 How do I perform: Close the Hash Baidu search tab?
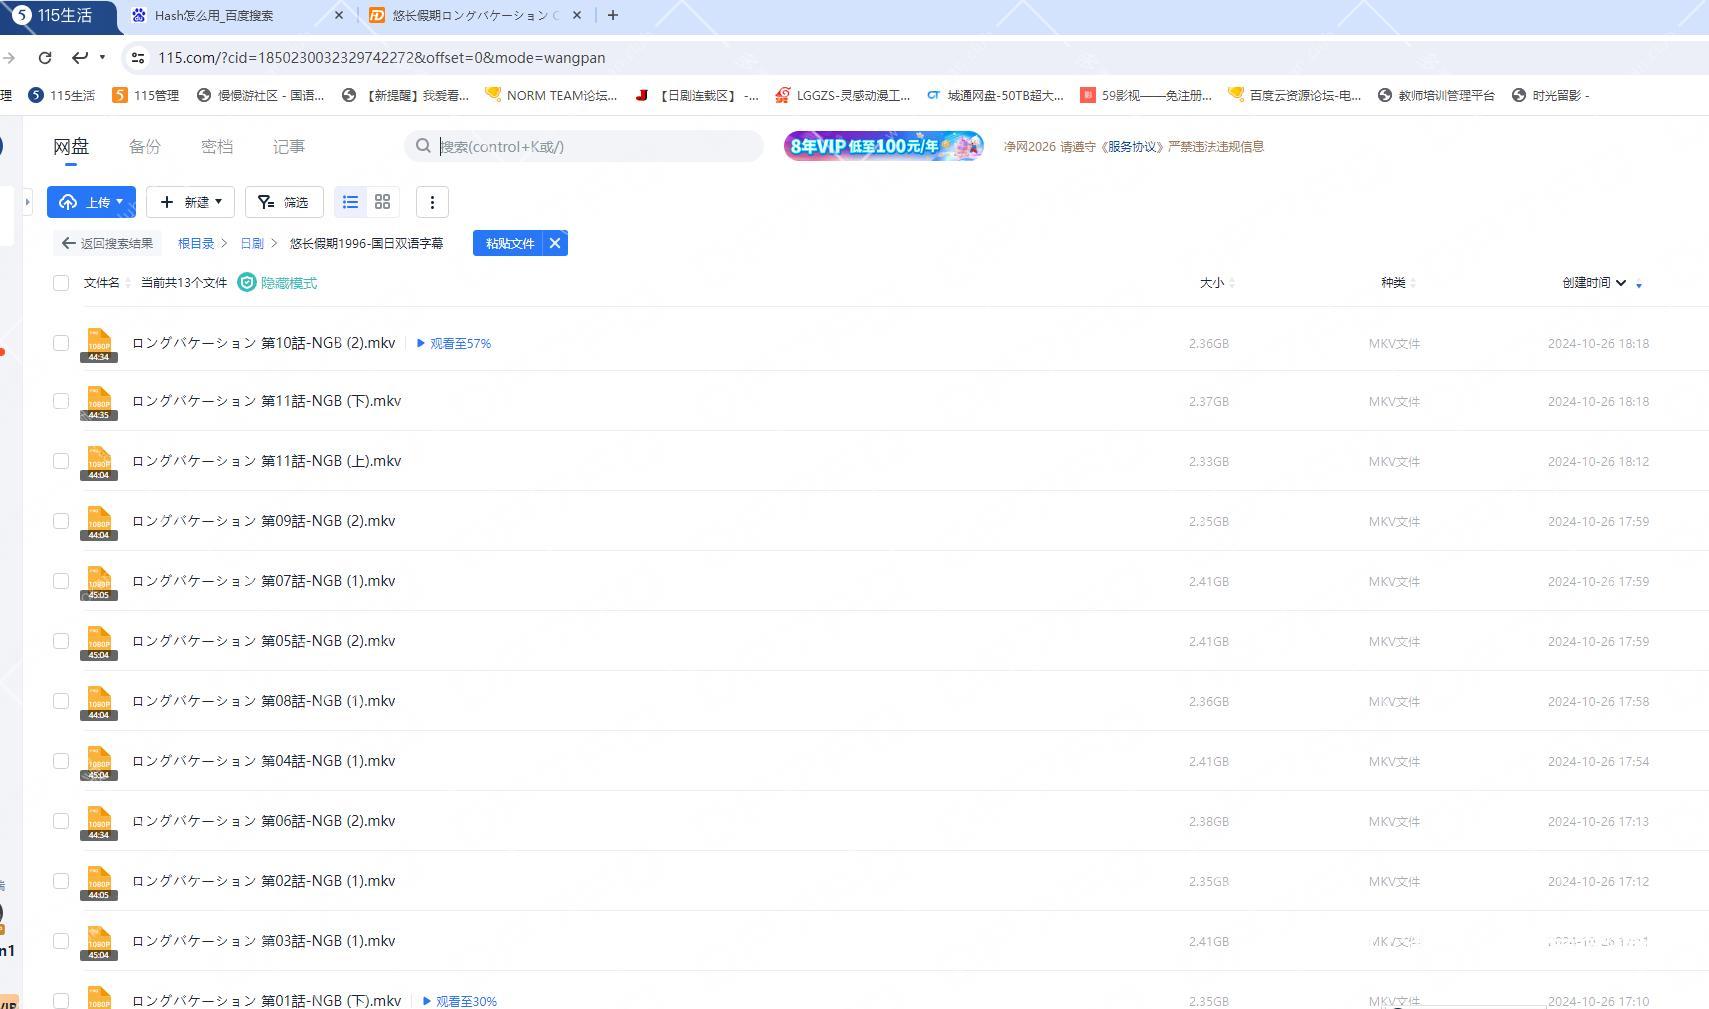[x=338, y=15]
